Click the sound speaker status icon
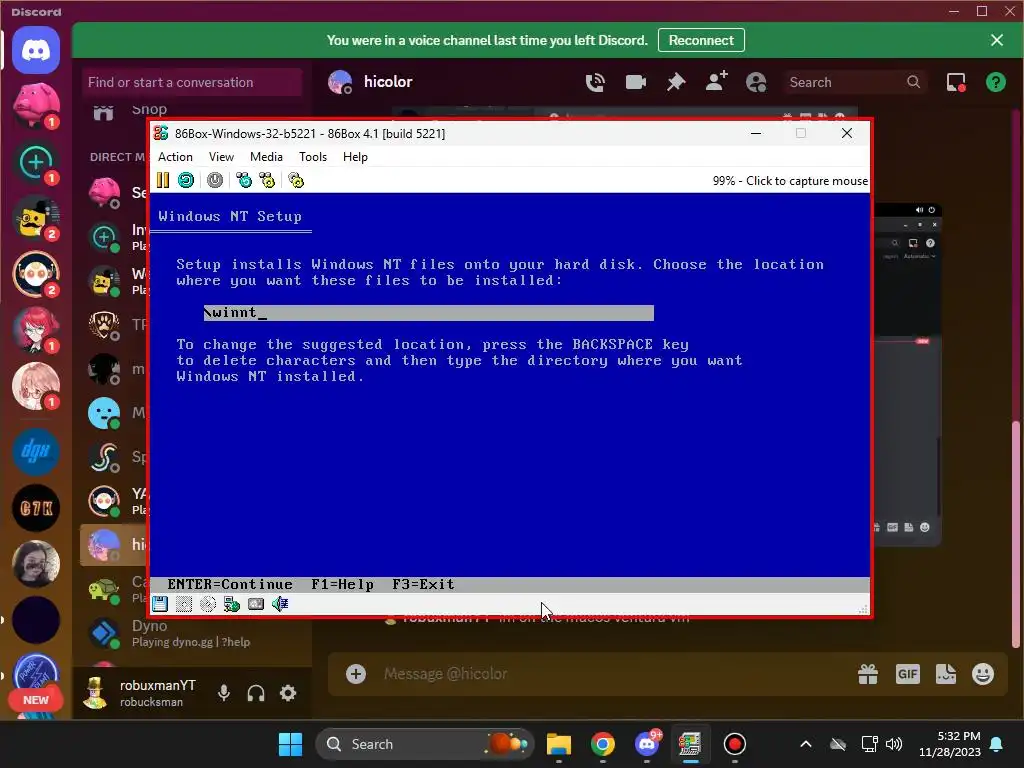 pos(280,604)
